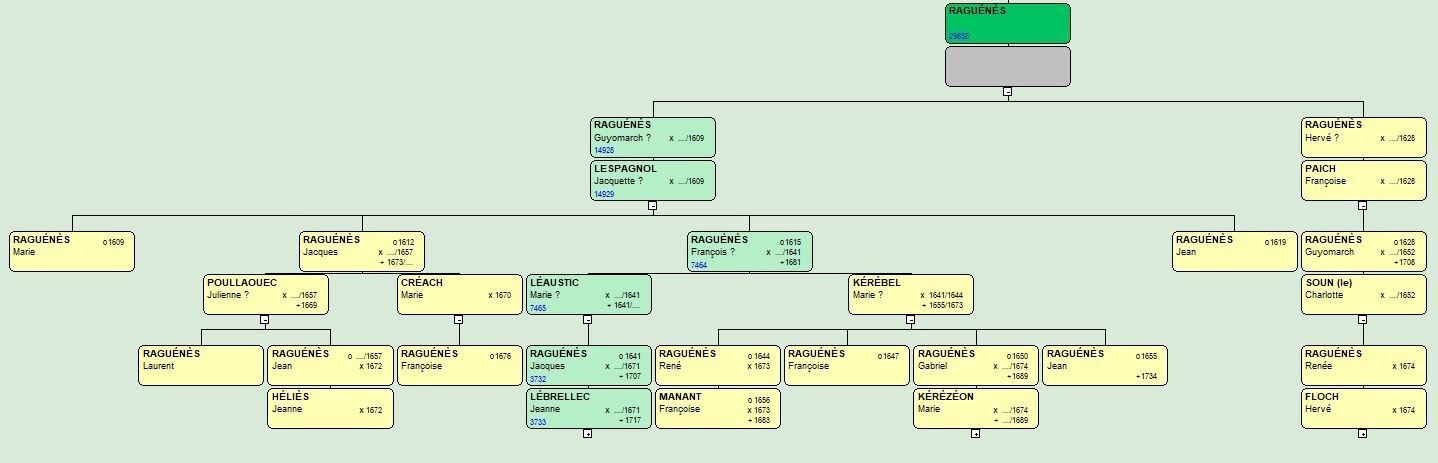
Task: Select Françoise PAICH box
Action: click(1363, 181)
